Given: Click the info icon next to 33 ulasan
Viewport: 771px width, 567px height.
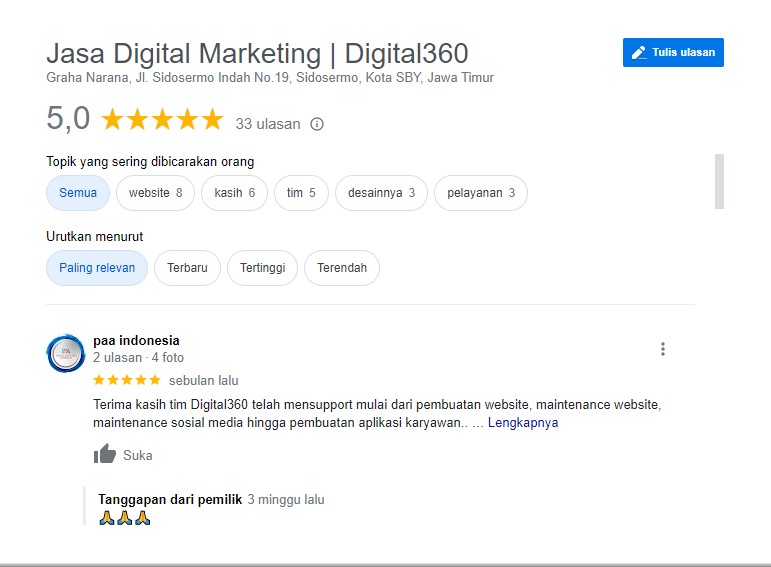Looking at the screenshot, I should (317, 124).
